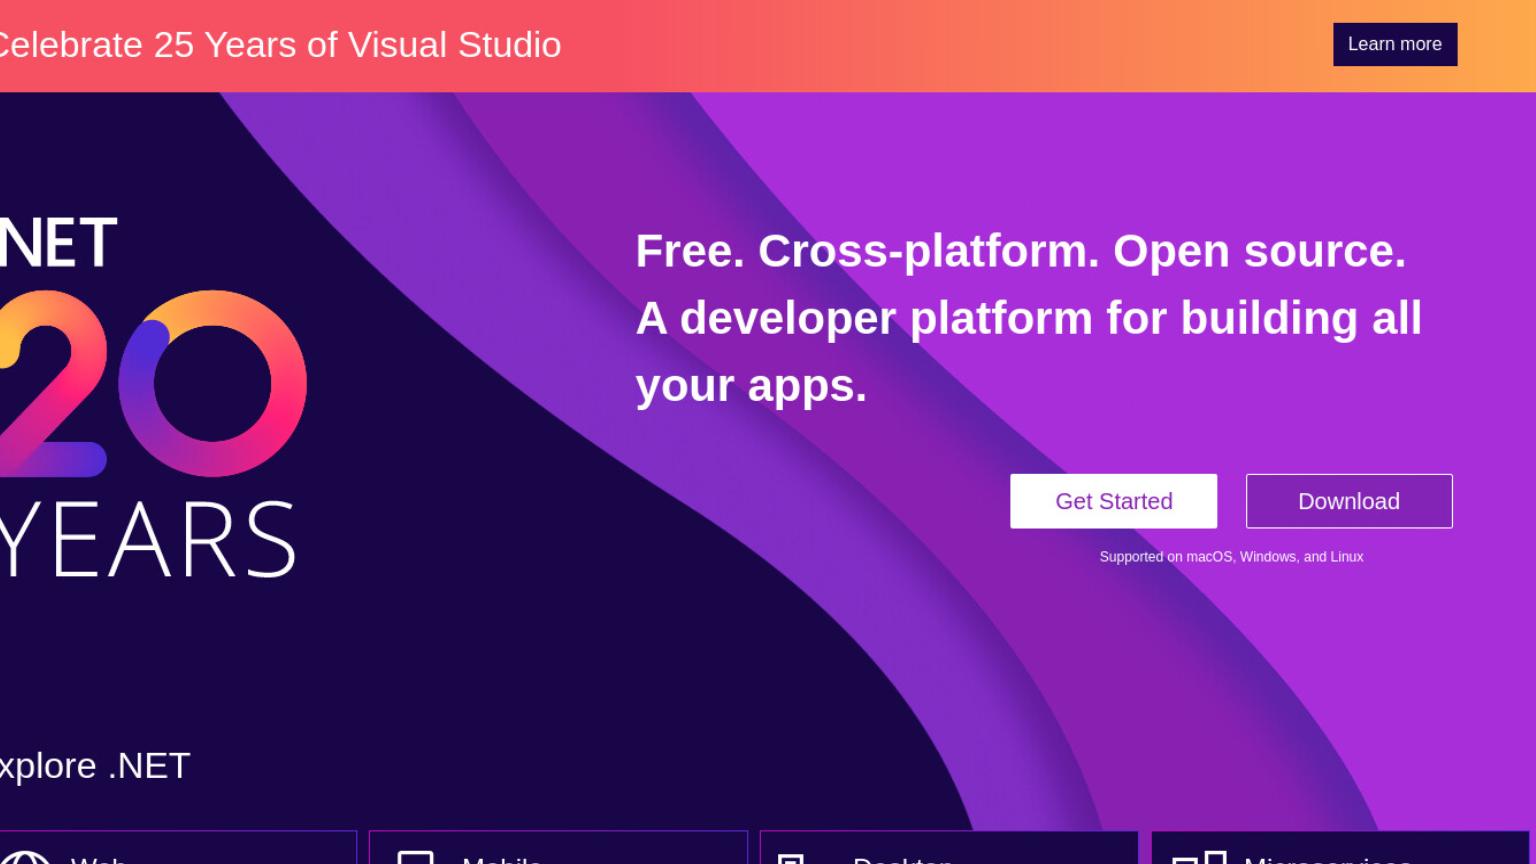Open the Mobile card
Viewport: 1536px width, 864px height.
[x=558, y=848]
